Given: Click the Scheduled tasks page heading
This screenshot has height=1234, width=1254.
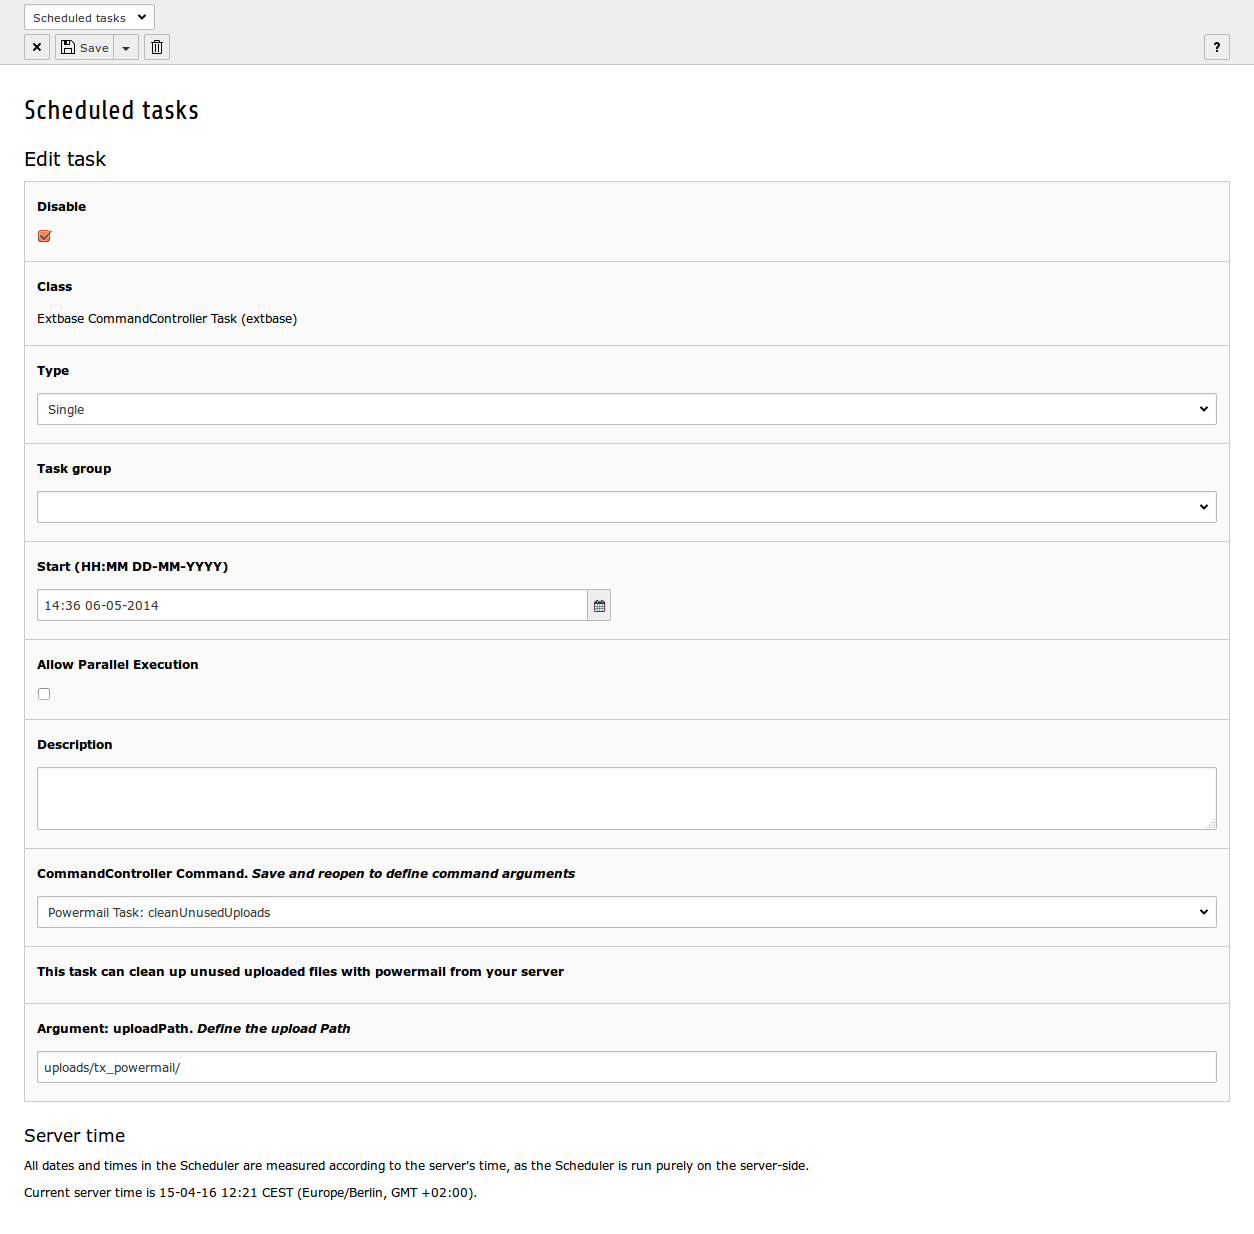Looking at the screenshot, I should coord(111,110).
